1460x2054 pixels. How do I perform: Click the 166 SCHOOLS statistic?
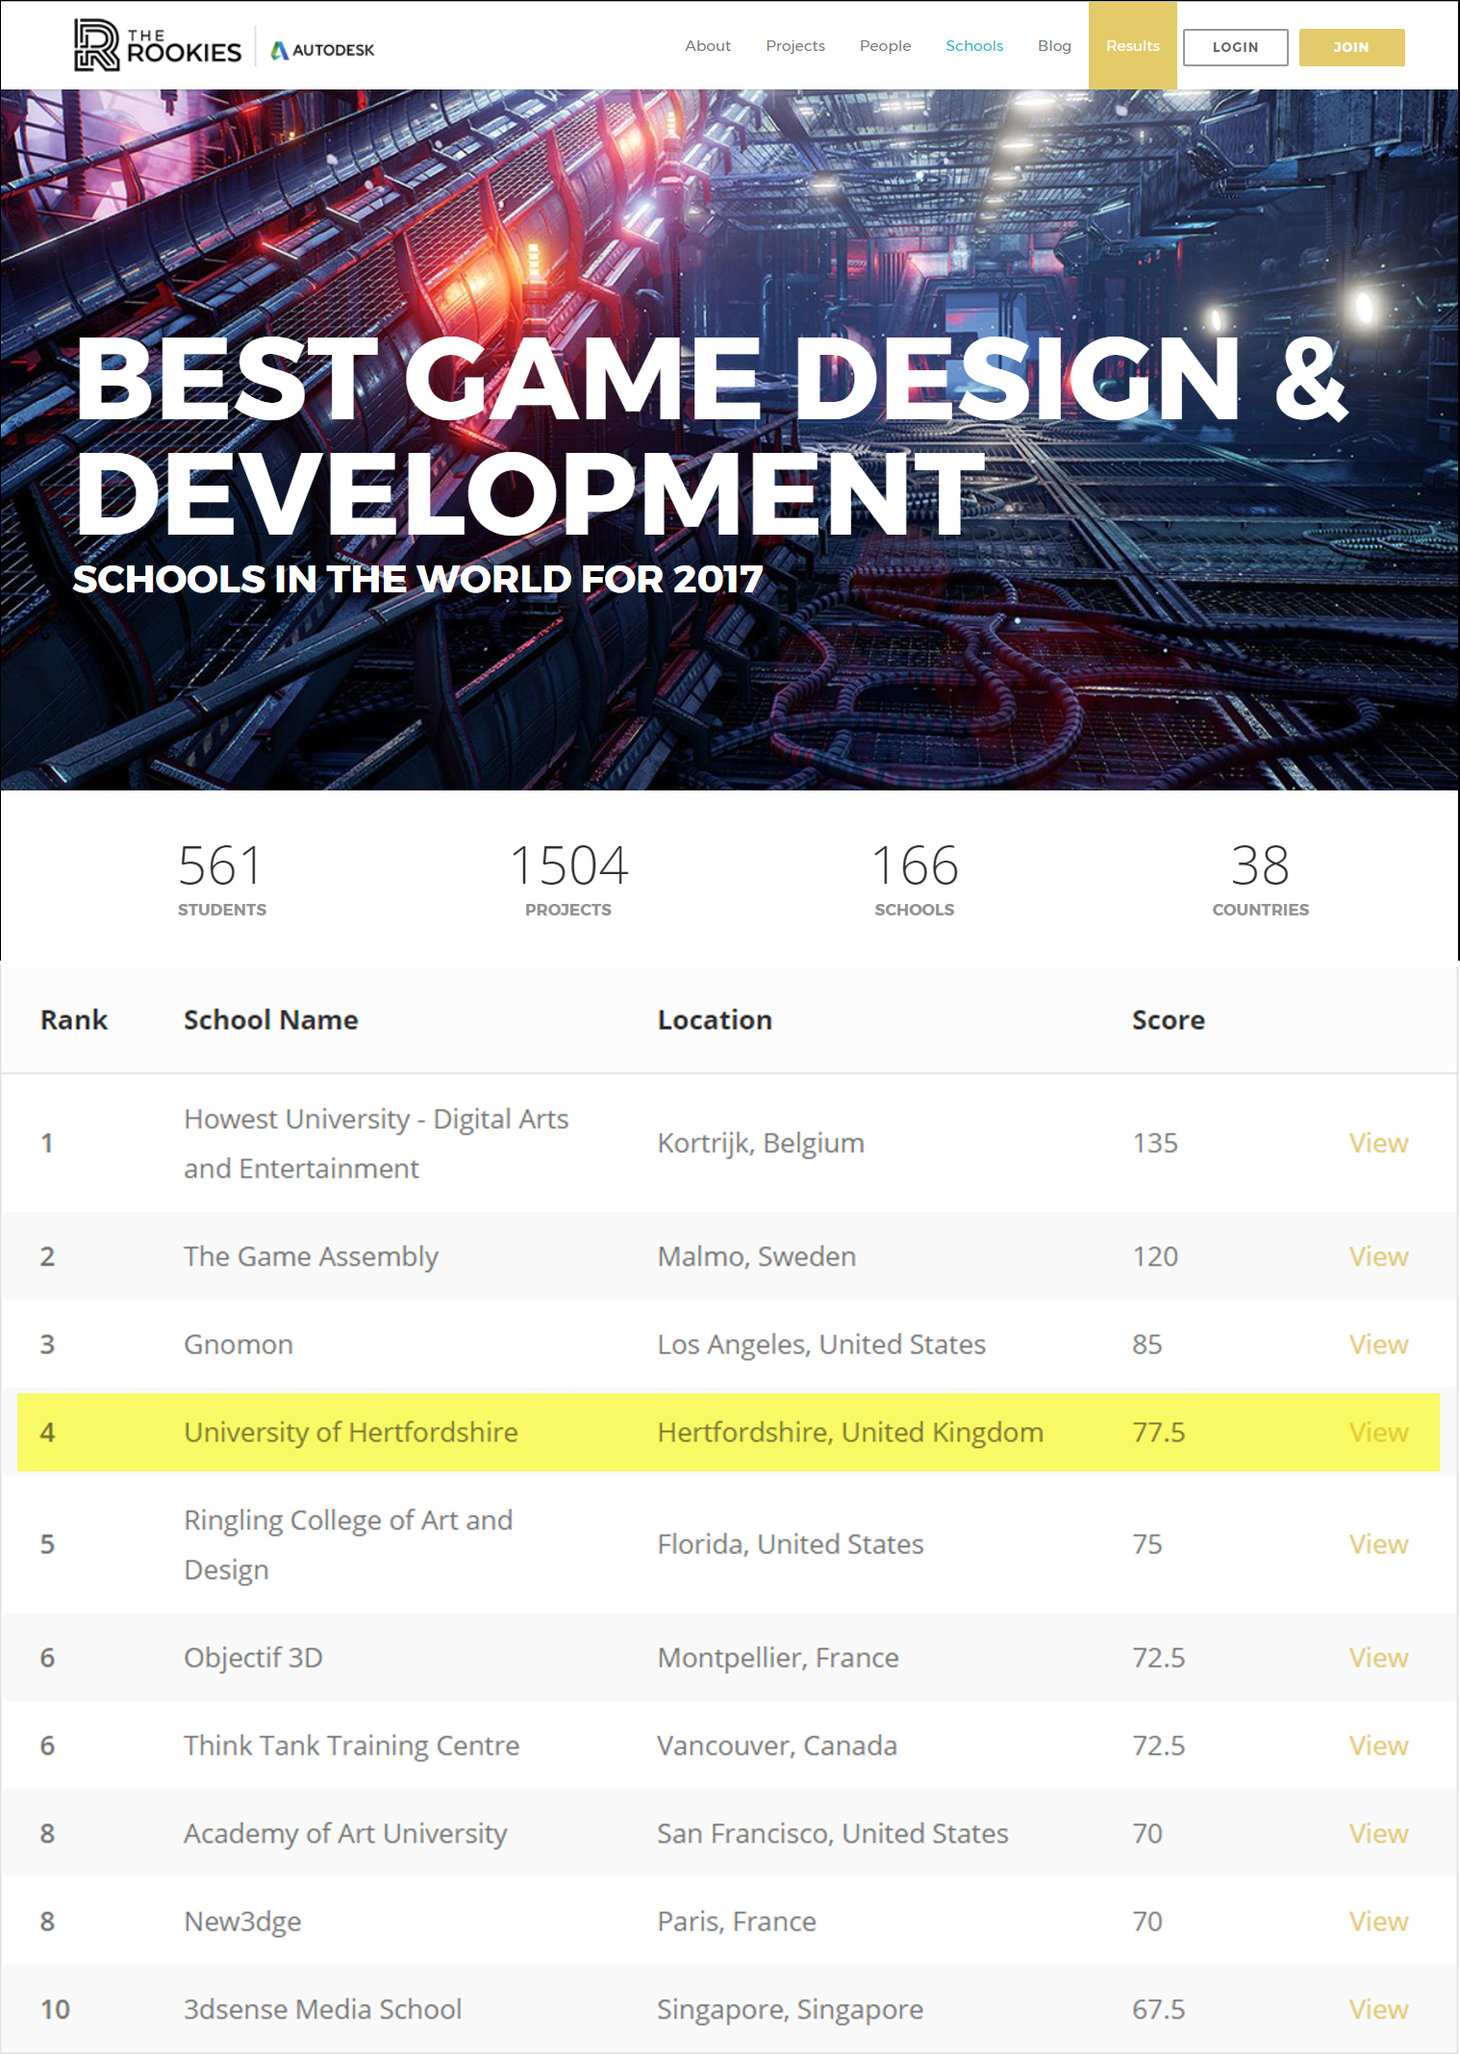(x=914, y=879)
